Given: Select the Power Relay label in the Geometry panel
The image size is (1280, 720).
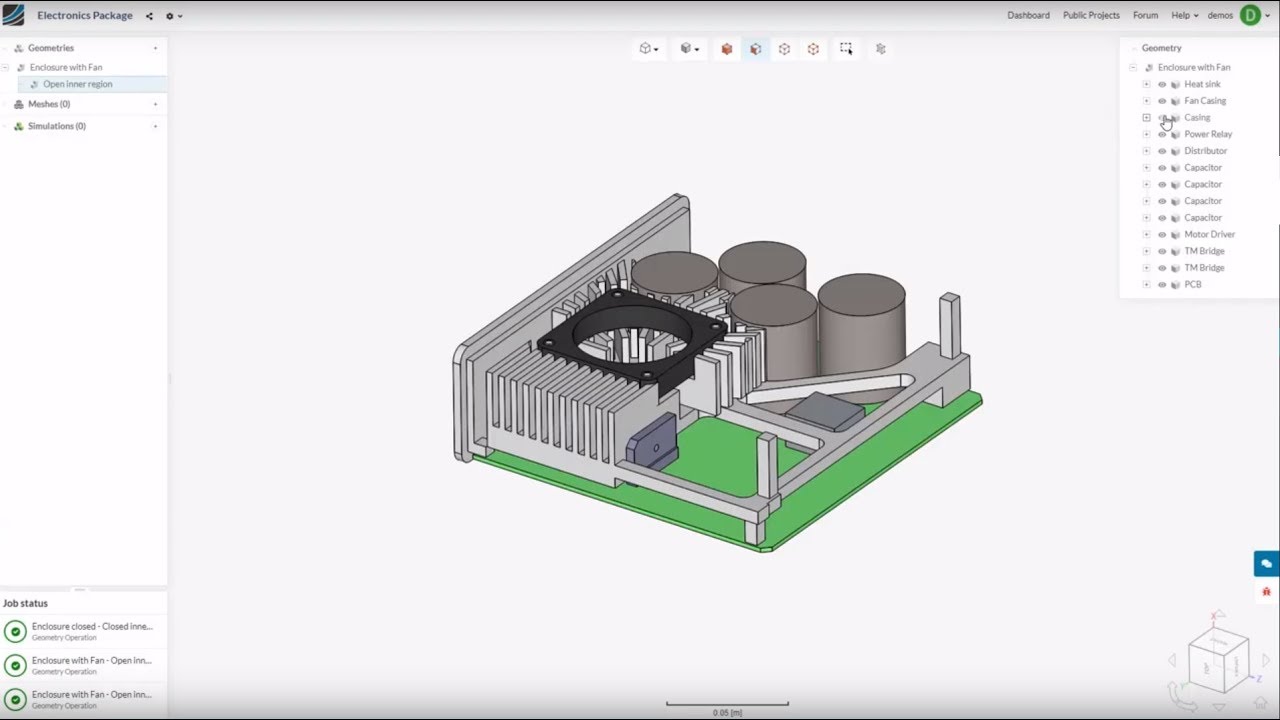Looking at the screenshot, I should tap(1208, 134).
